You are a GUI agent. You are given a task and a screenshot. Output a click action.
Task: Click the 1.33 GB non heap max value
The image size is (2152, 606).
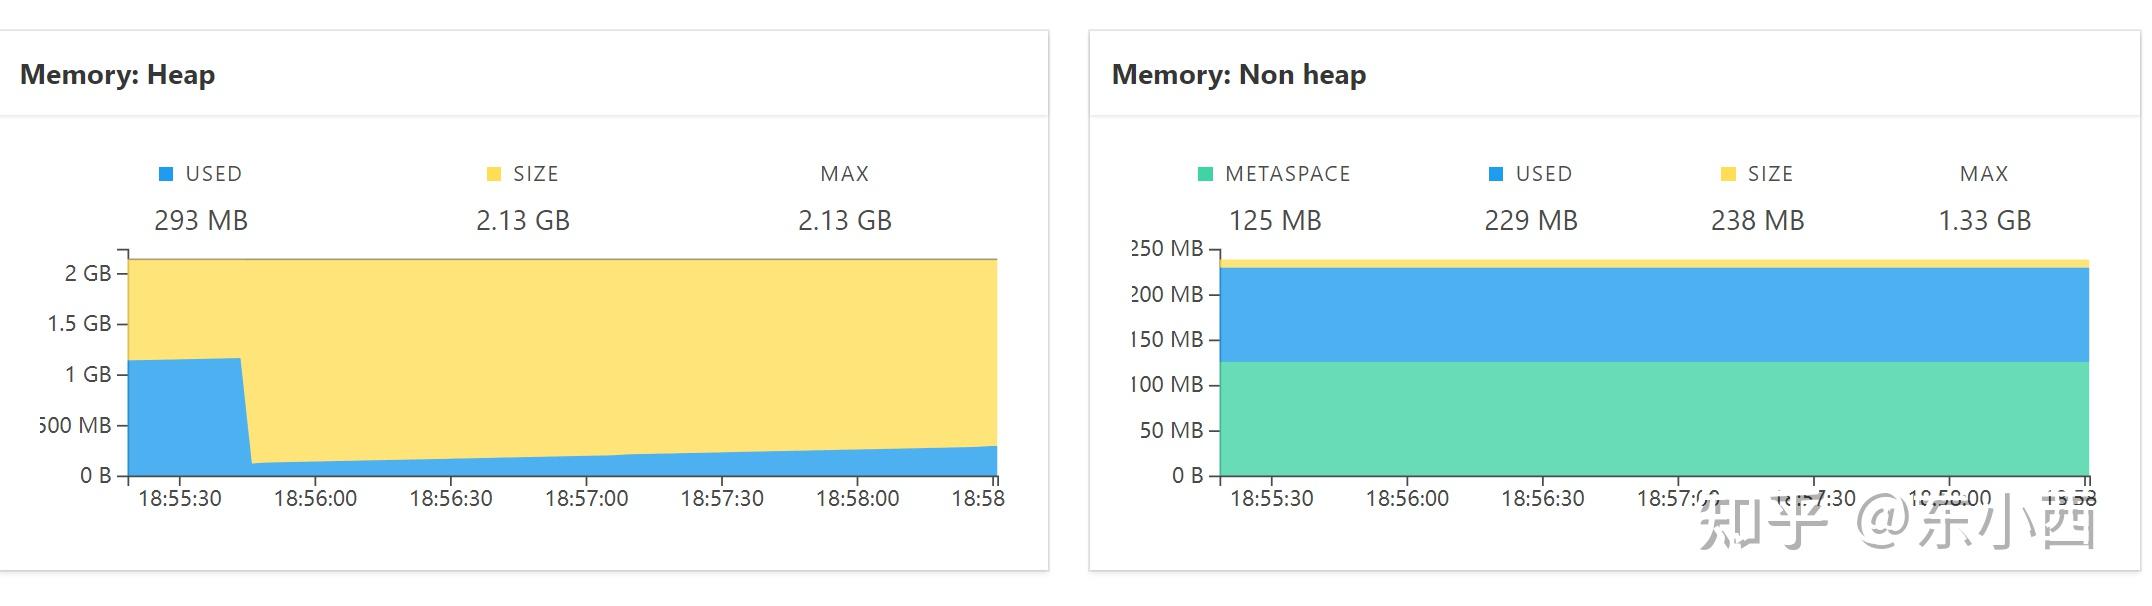1985,221
